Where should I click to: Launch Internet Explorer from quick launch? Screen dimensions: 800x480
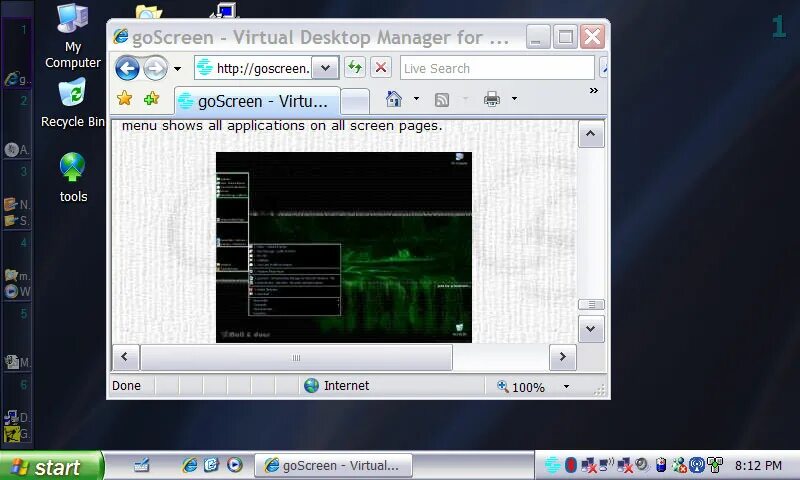click(190, 465)
